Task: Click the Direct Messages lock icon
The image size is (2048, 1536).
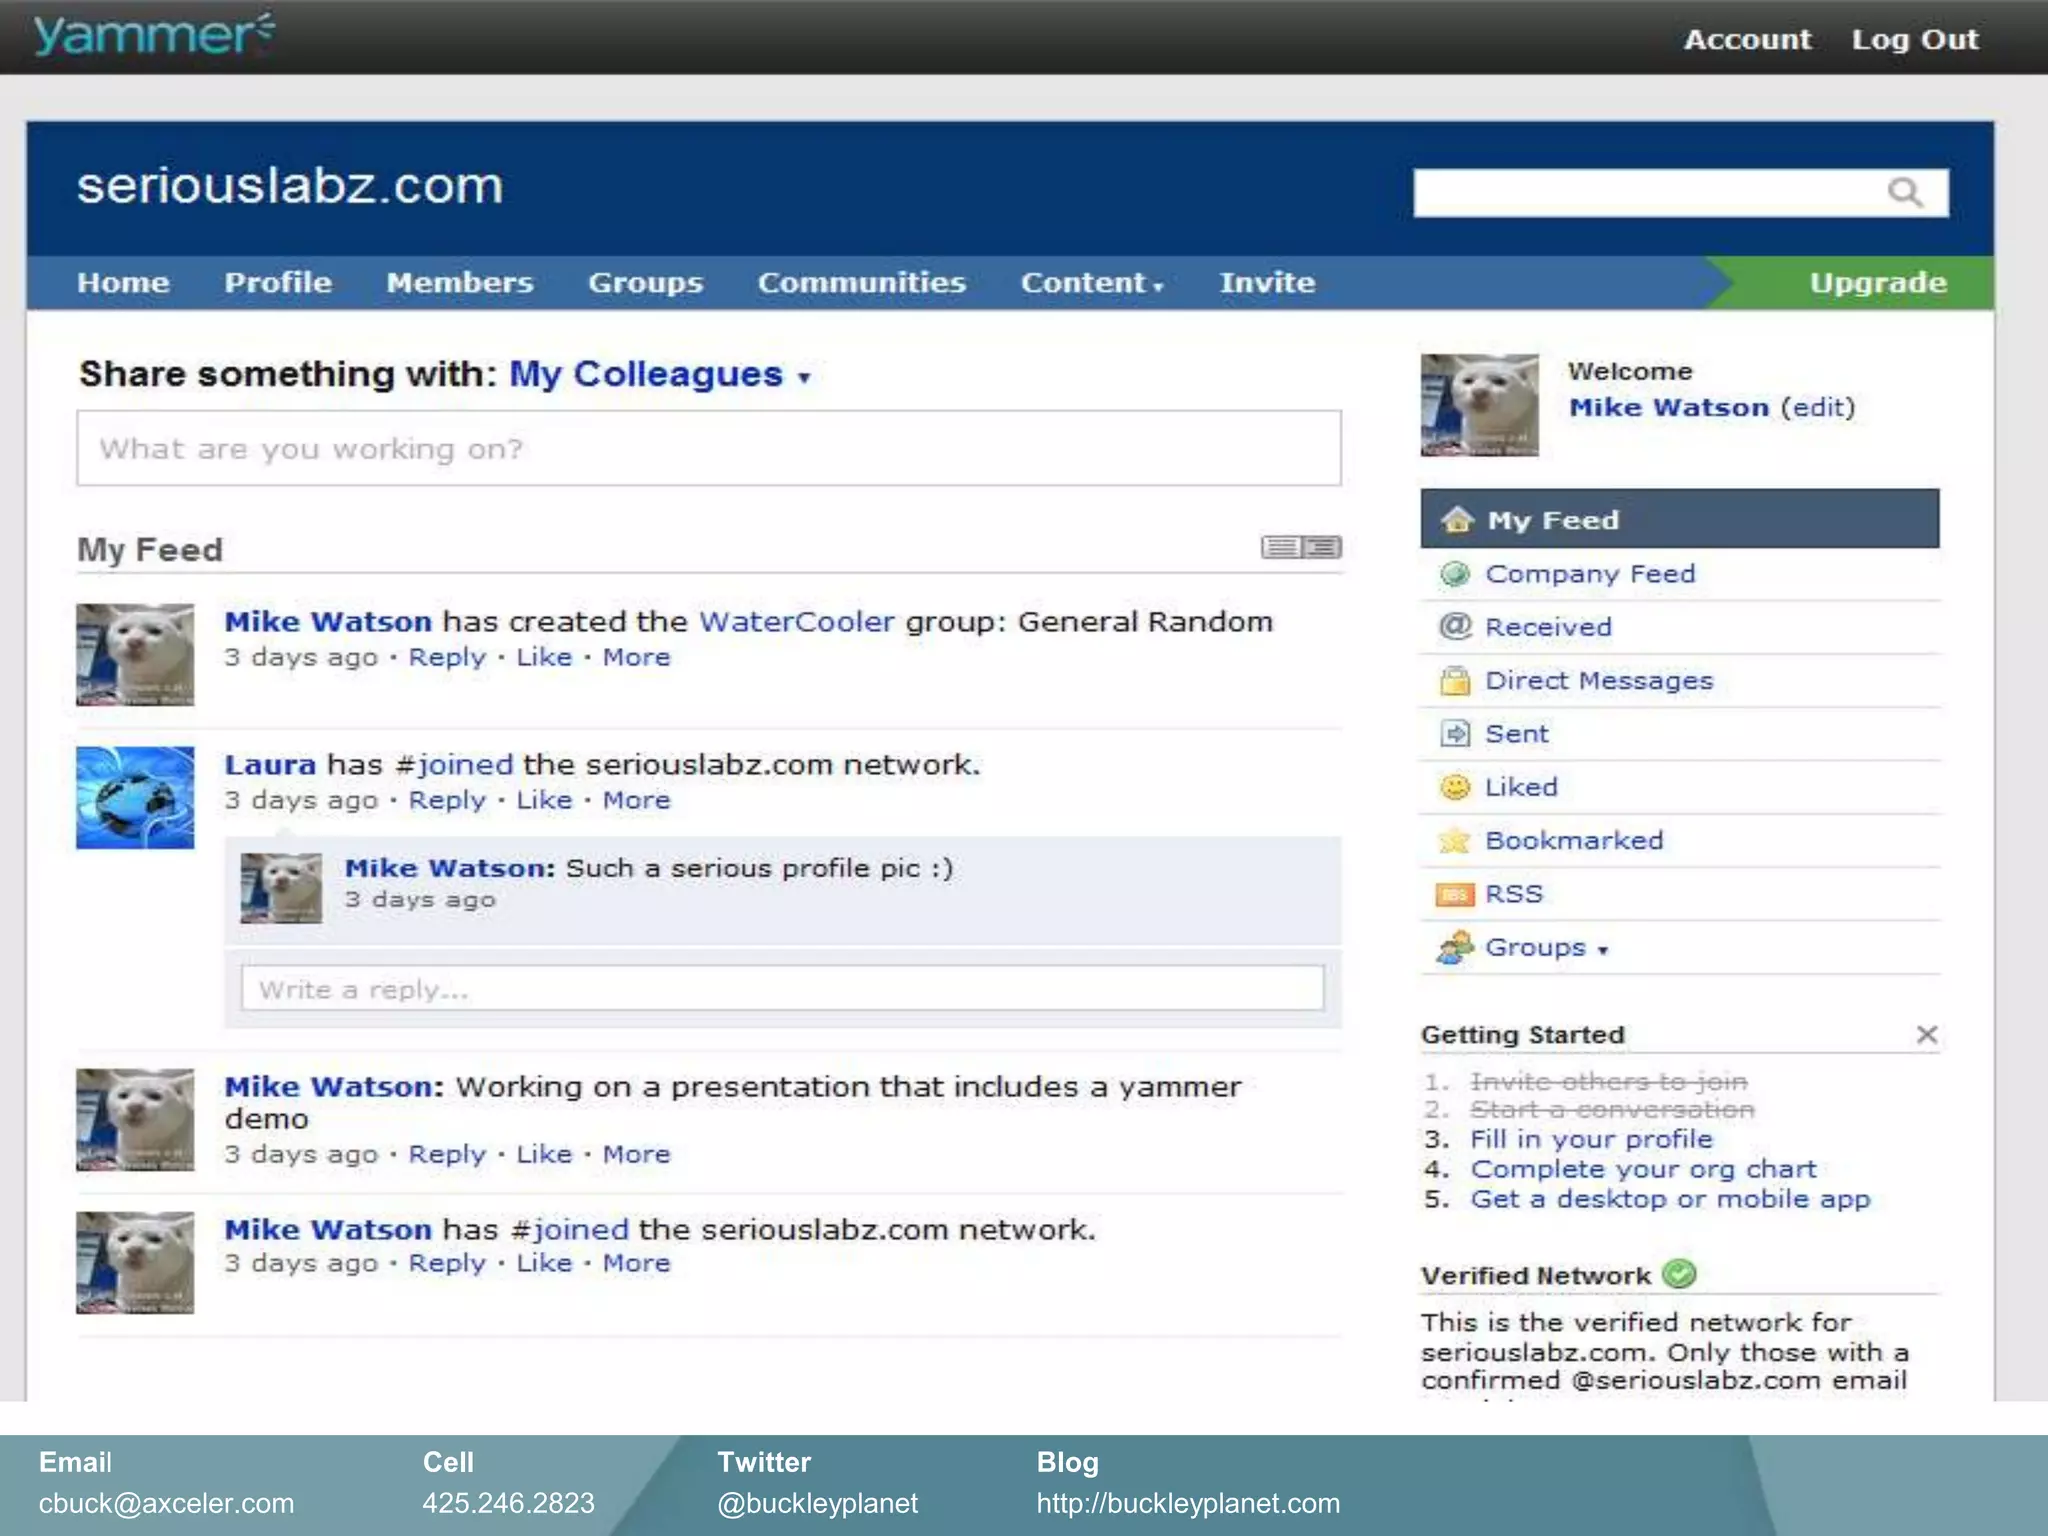Action: point(1455,681)
